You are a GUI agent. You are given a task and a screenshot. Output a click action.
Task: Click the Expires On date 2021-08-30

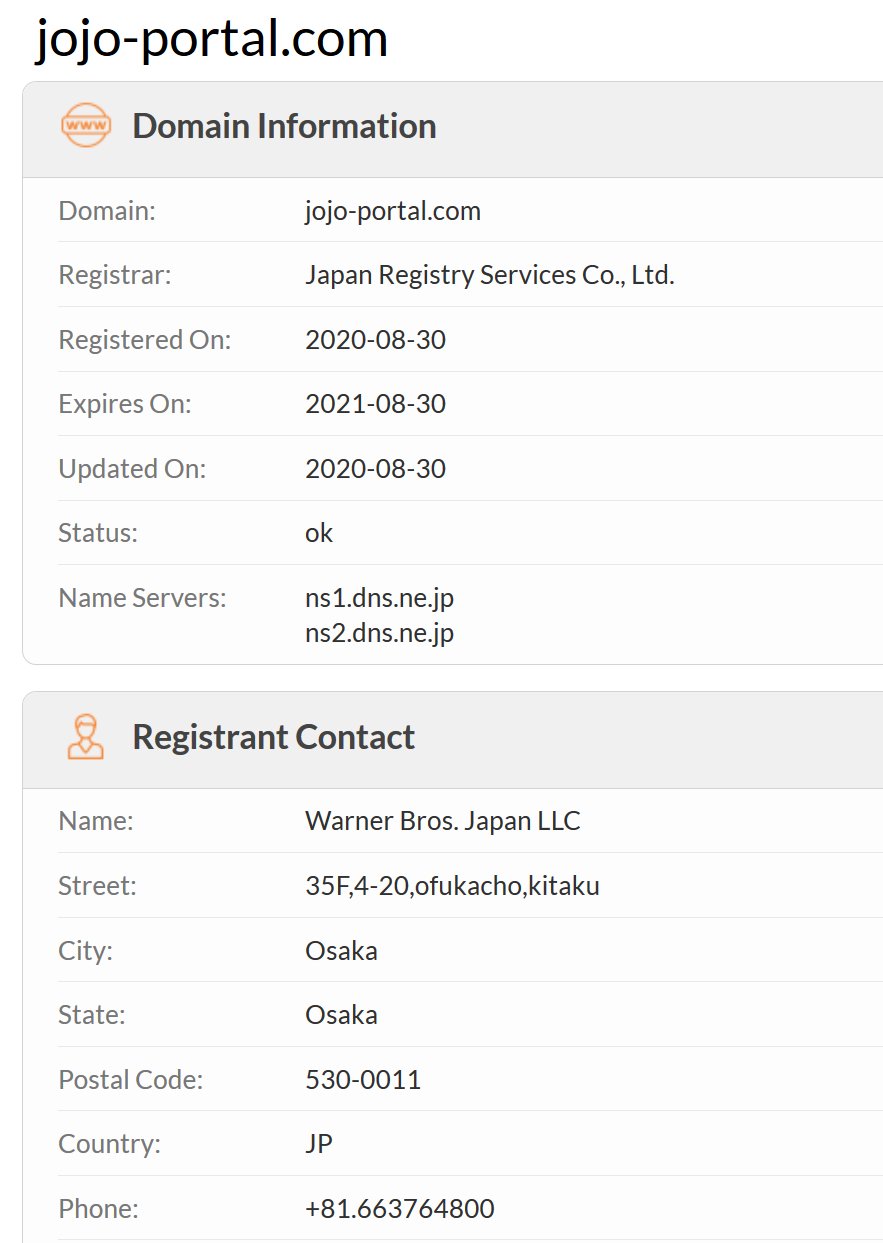tap(375, 404)
